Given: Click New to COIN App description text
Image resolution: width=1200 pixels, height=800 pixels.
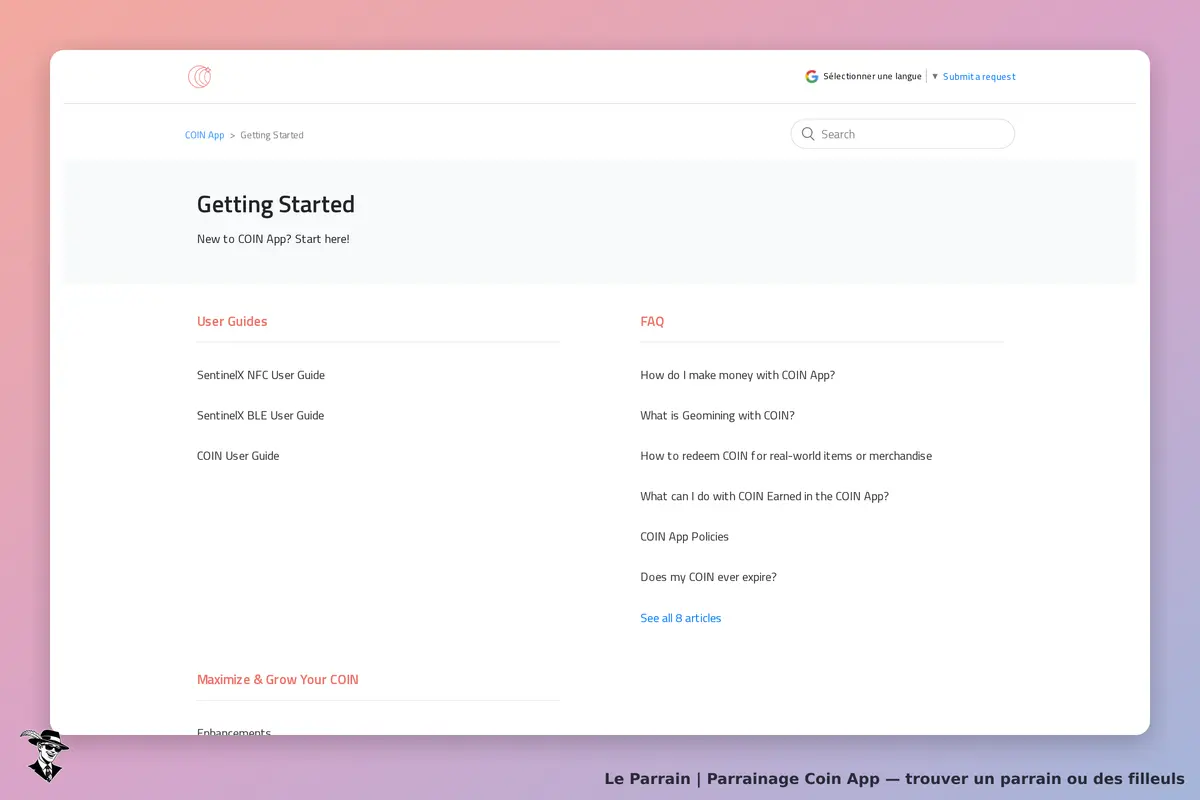Looking at the screenshot, I should pyautogui.click(x=273, y=239).
